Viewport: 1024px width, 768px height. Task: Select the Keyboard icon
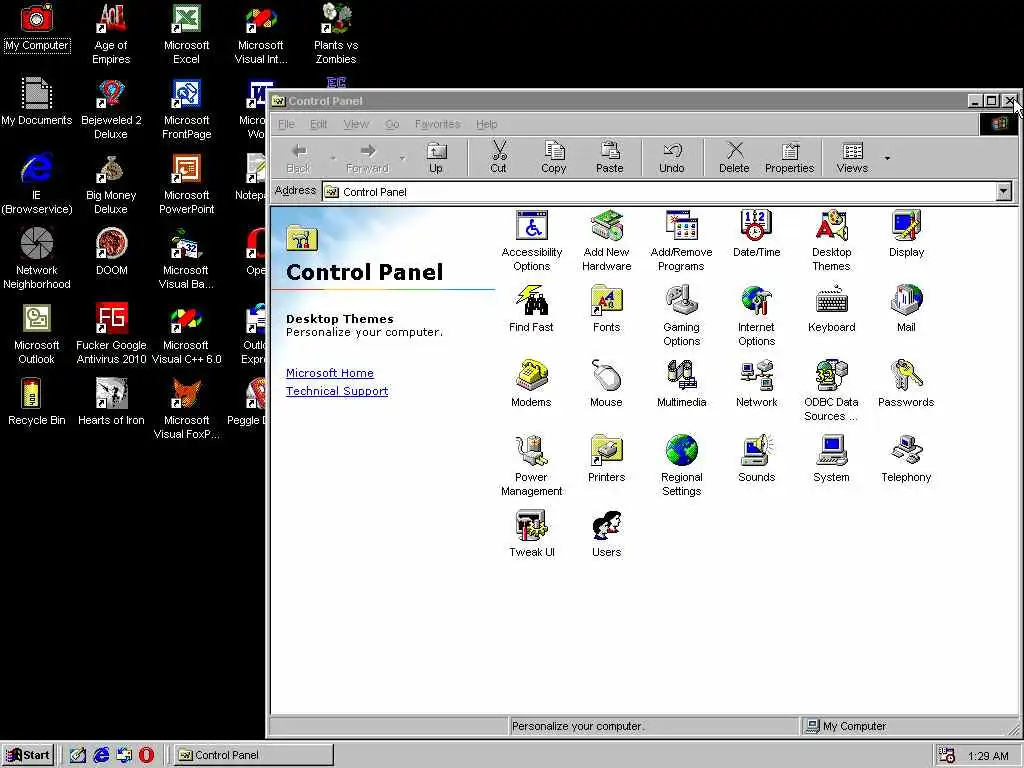tap(831, 309)
